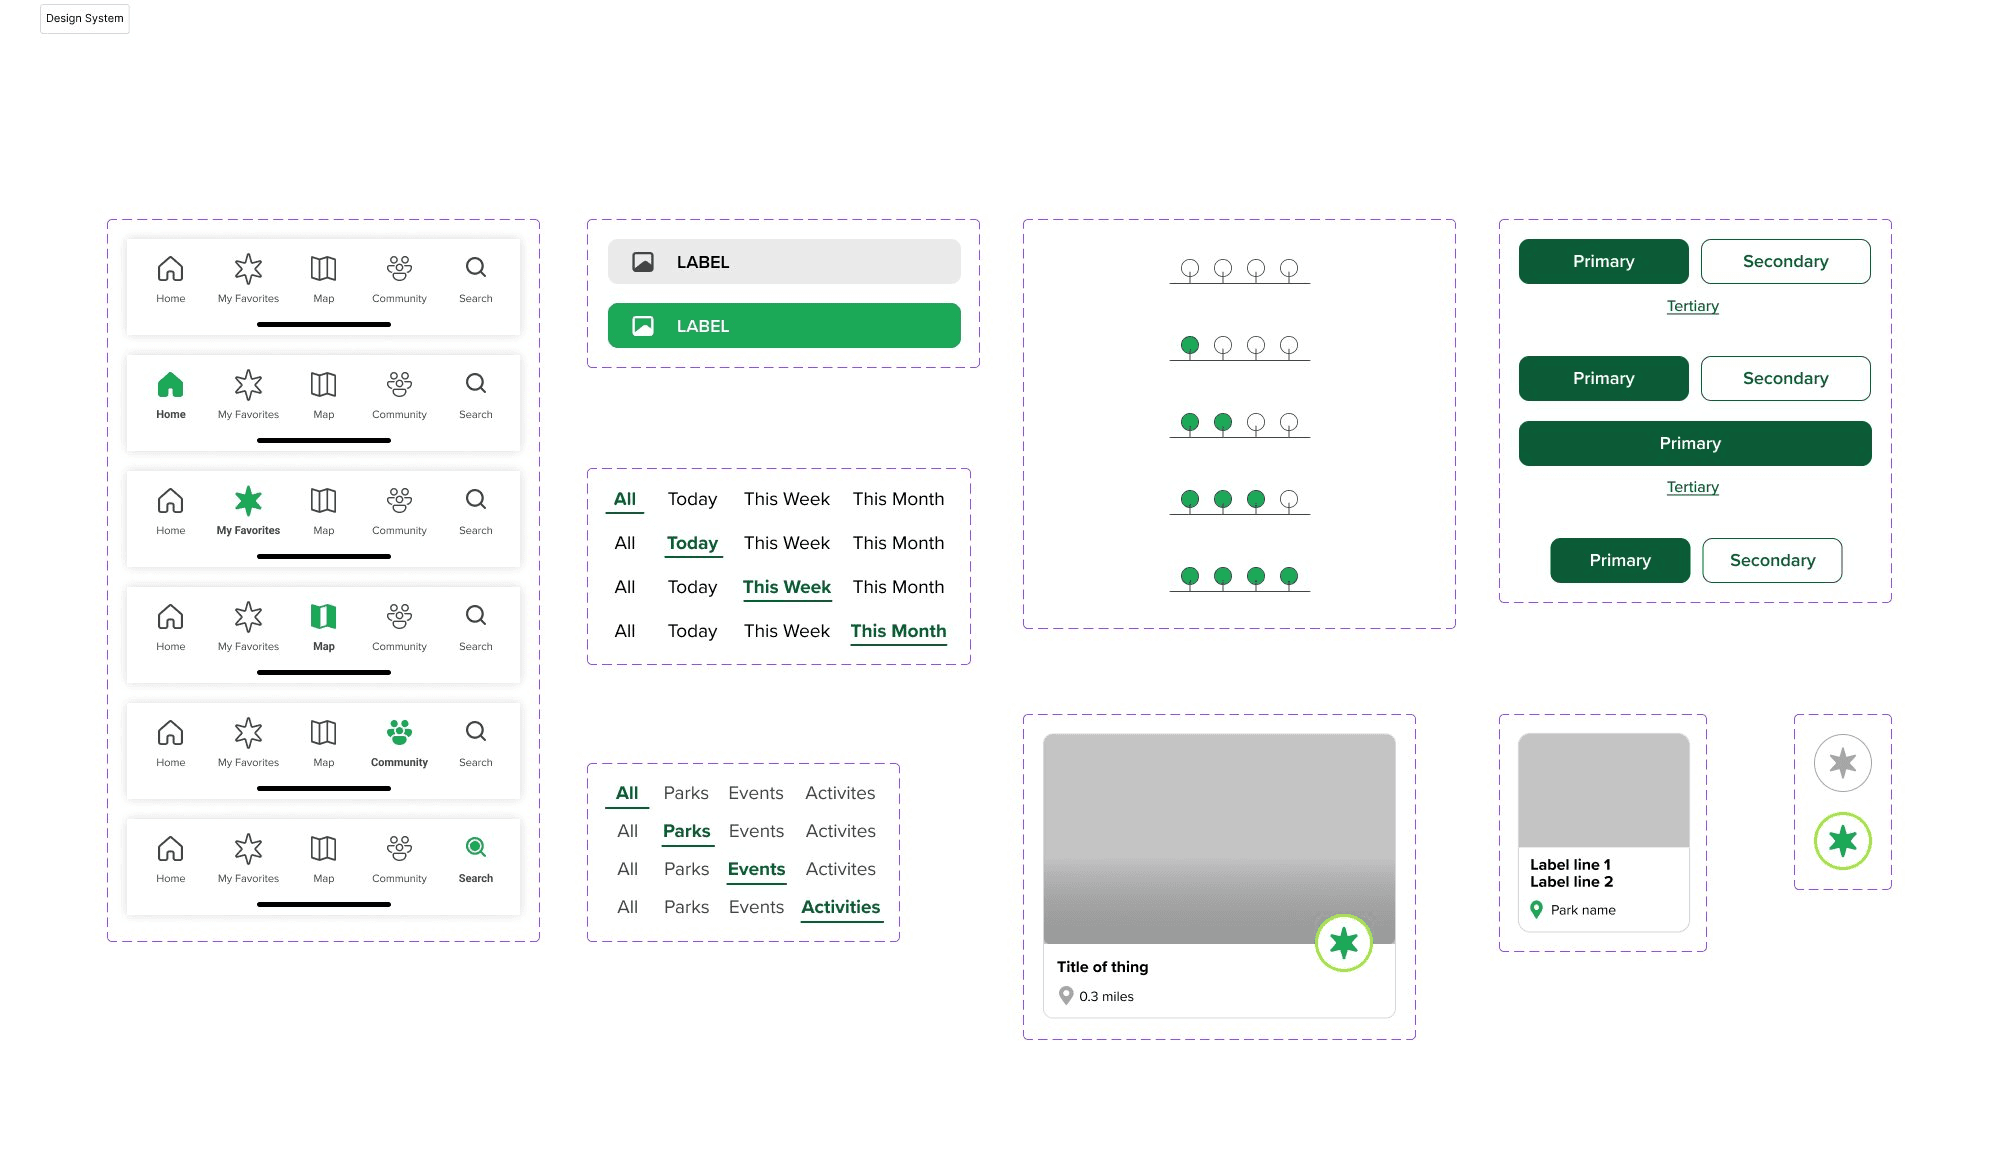Click the Title of thing card thumbnail
Screen dimensions: 2000x1160
tap(1218, 838)
